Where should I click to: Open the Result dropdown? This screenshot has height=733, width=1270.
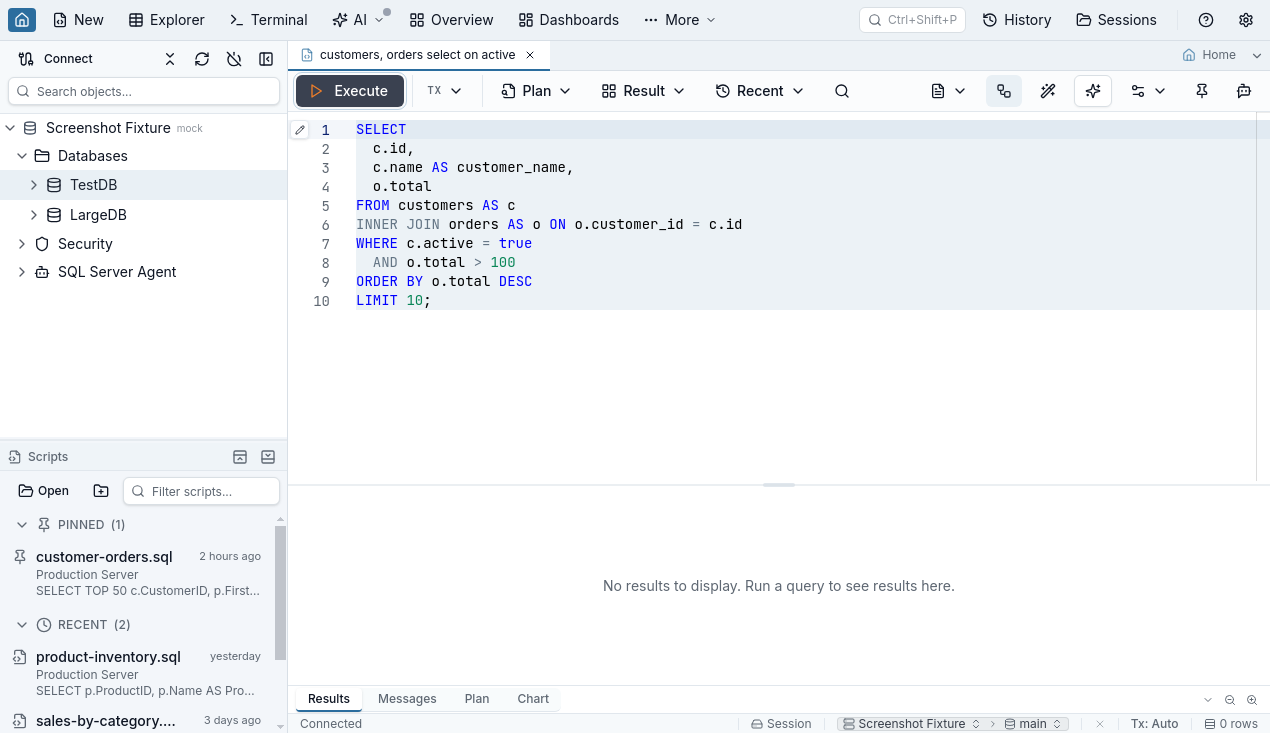point(643,91)
